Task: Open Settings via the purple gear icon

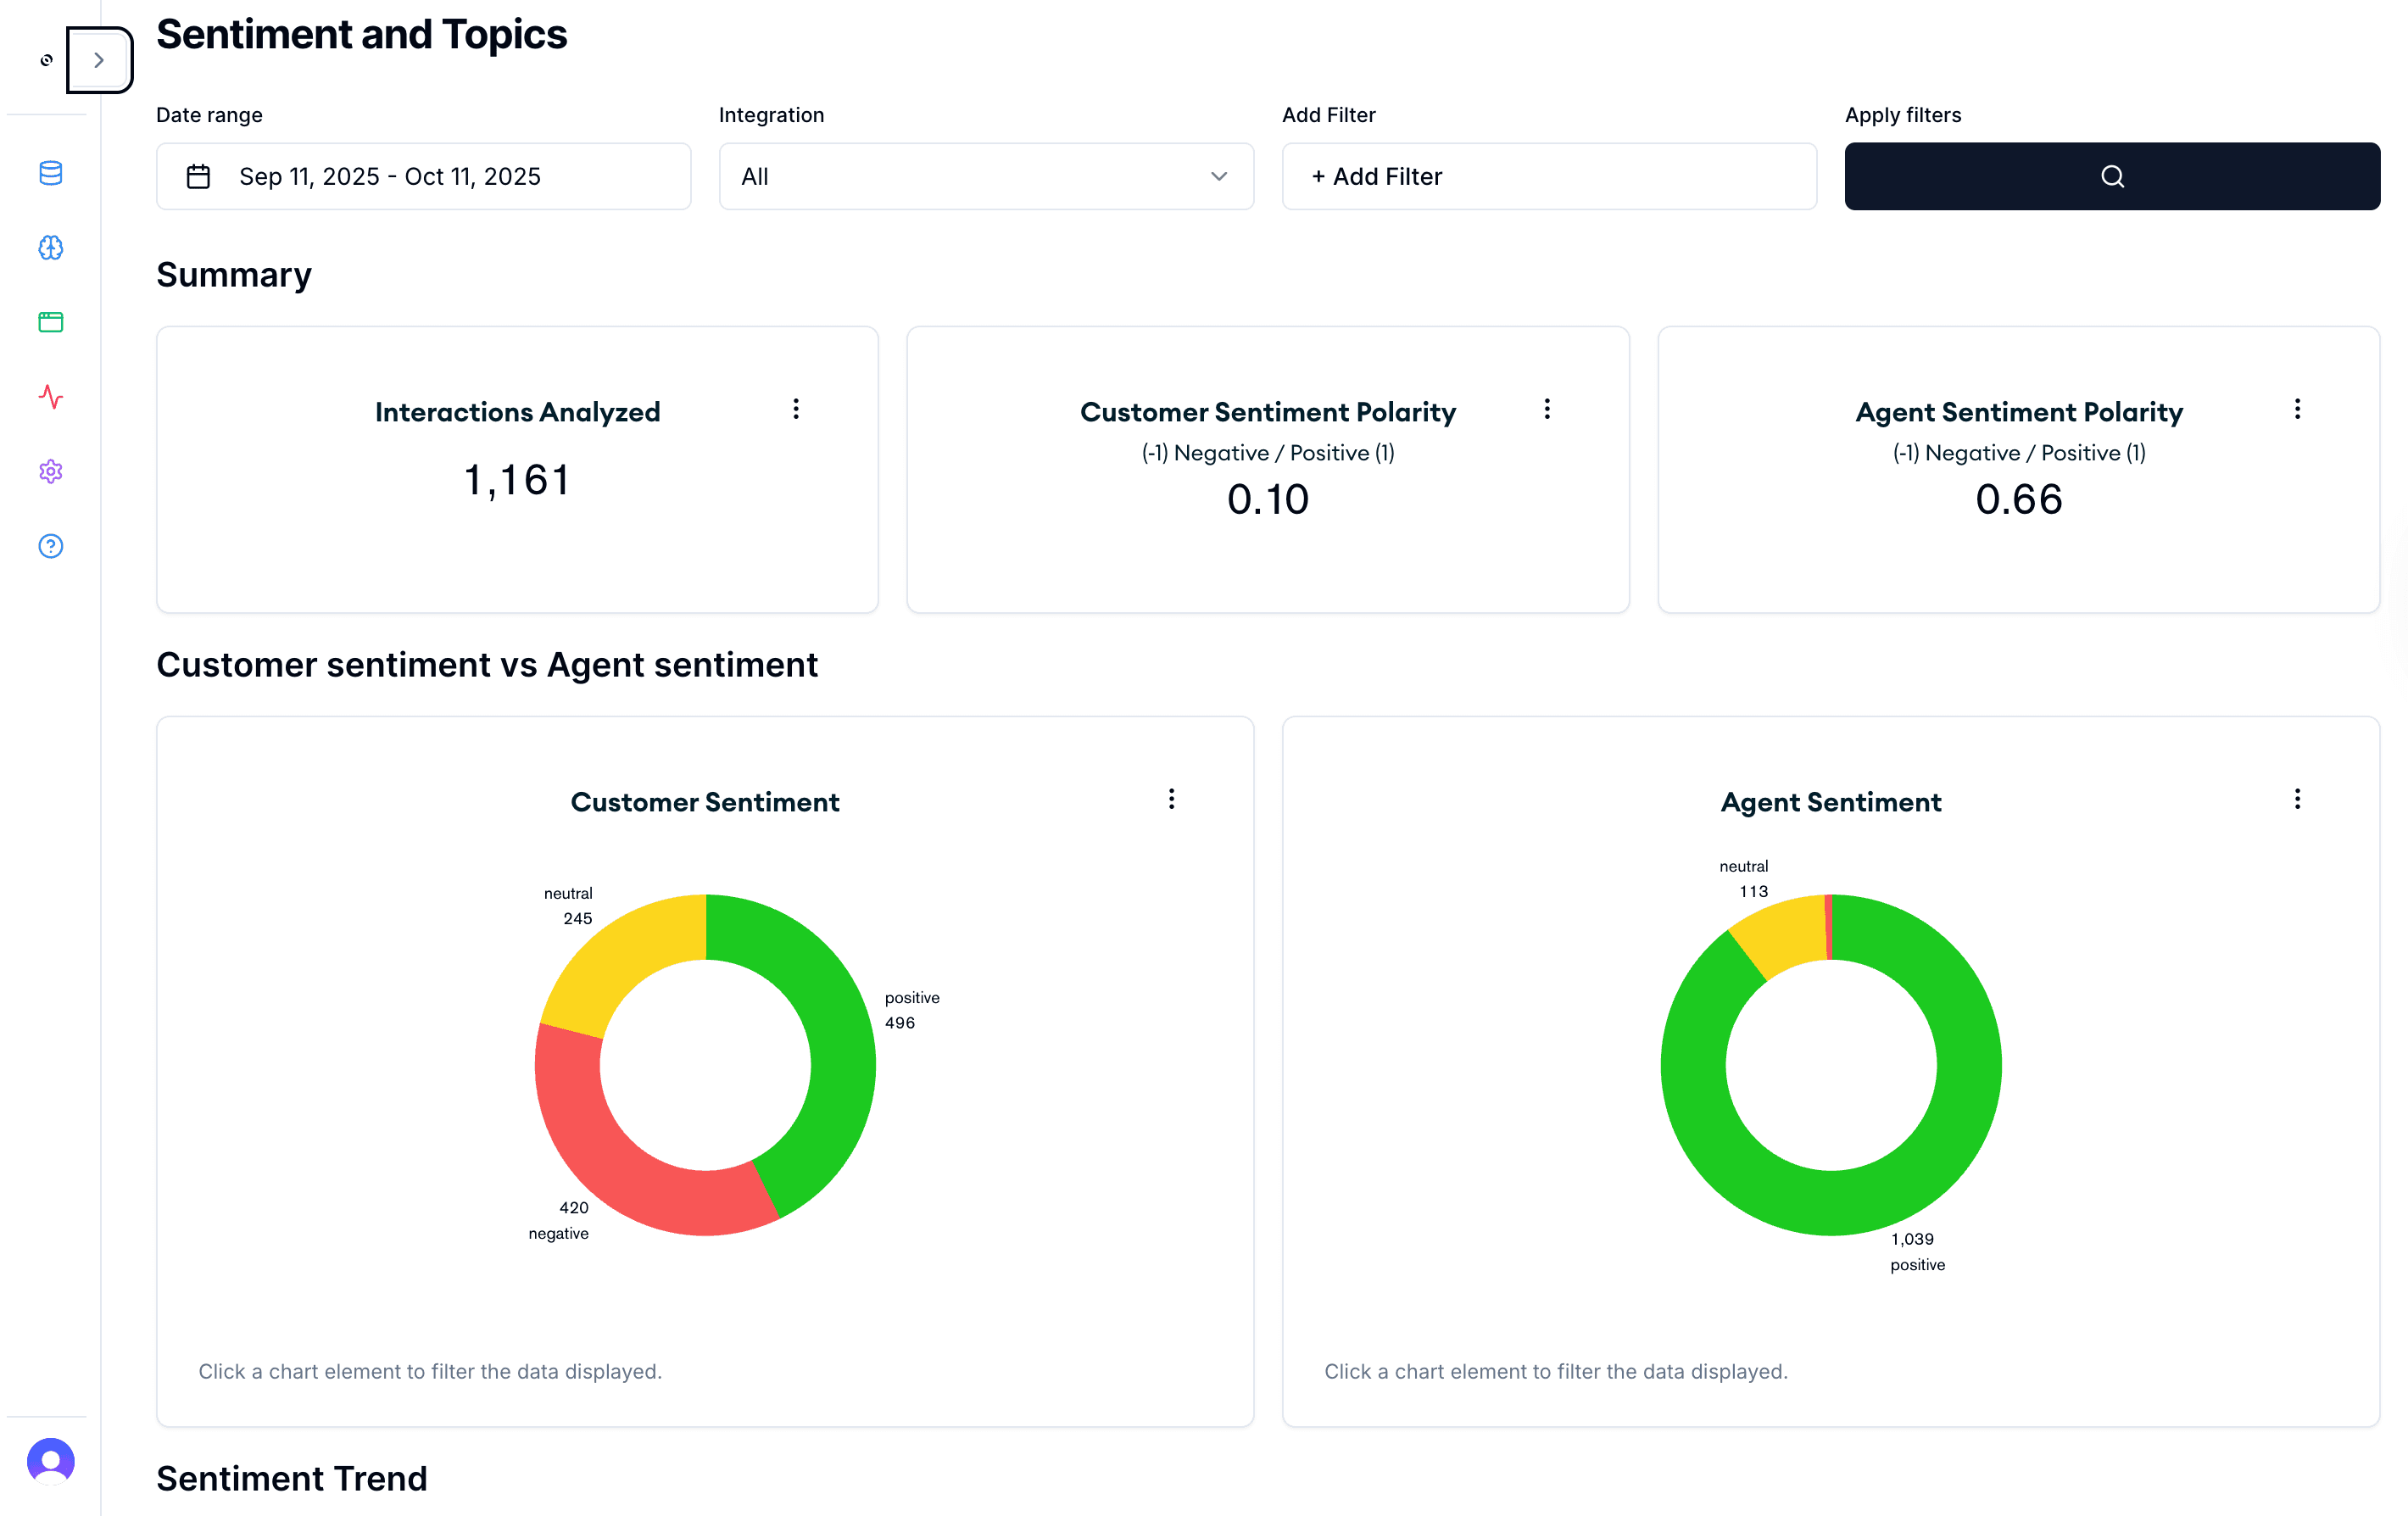Action: pos(50,472)
